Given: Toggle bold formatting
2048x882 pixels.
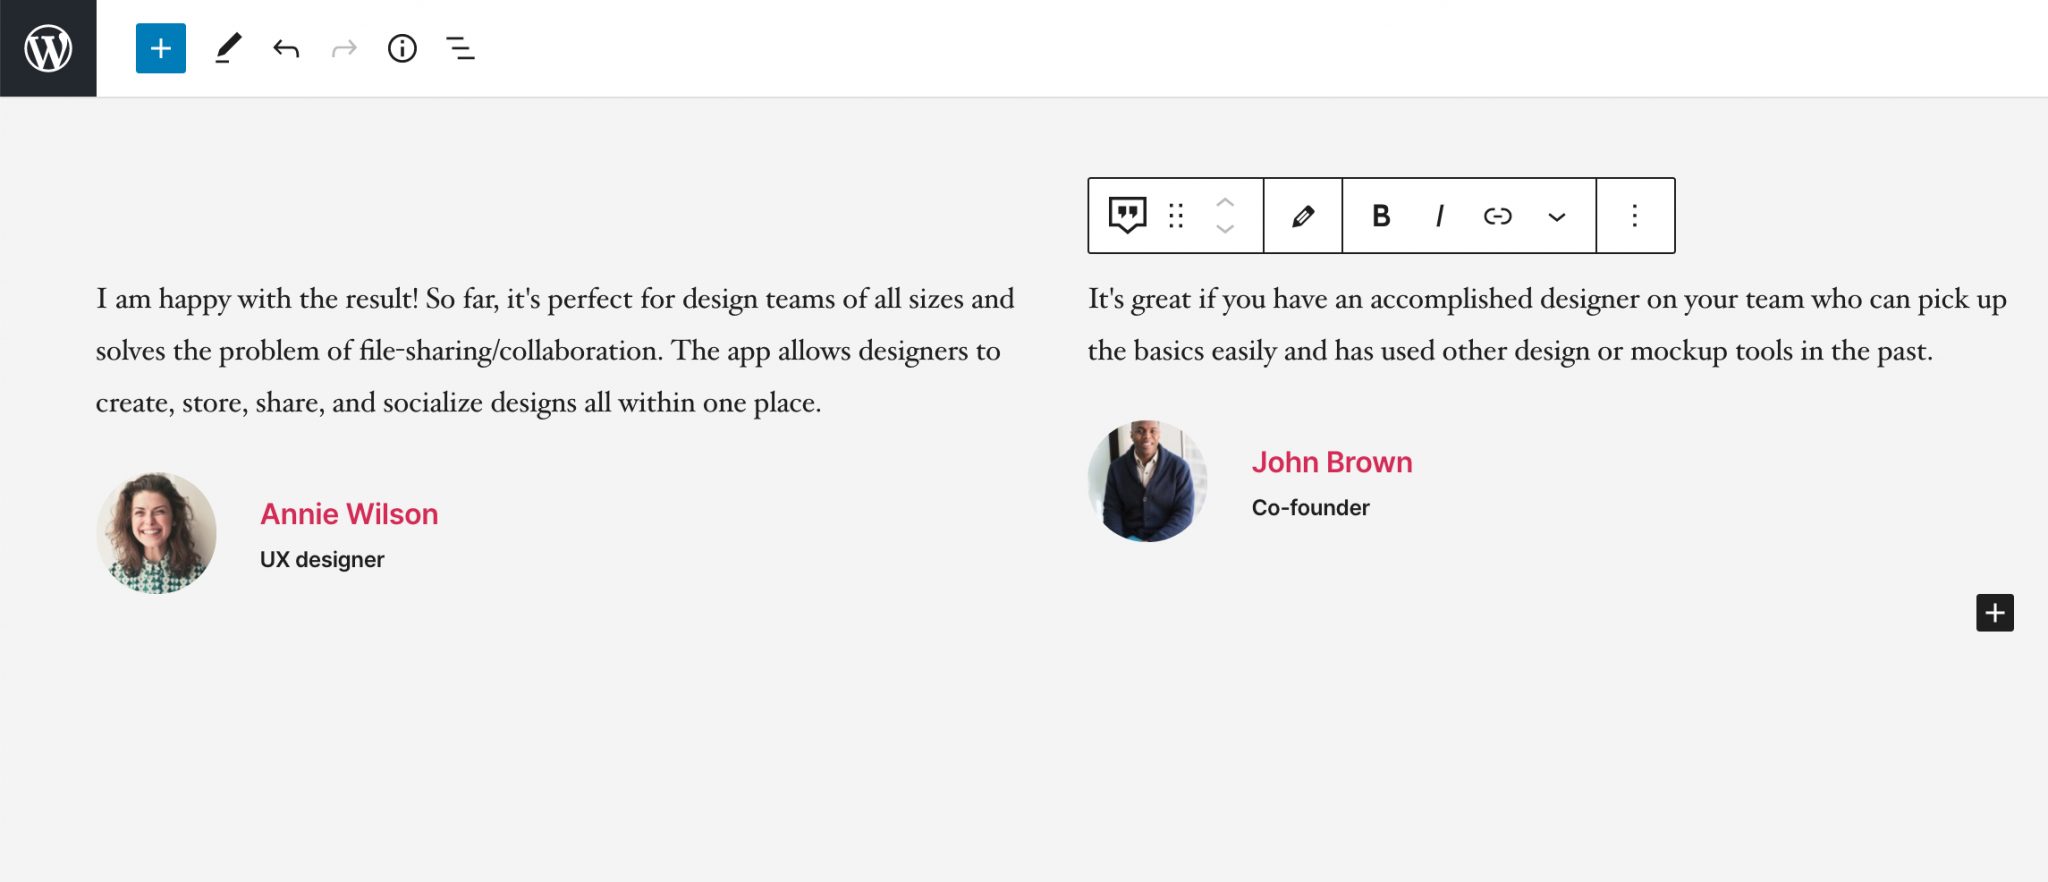Looking at the screenshot, I should pos(1381,216).
